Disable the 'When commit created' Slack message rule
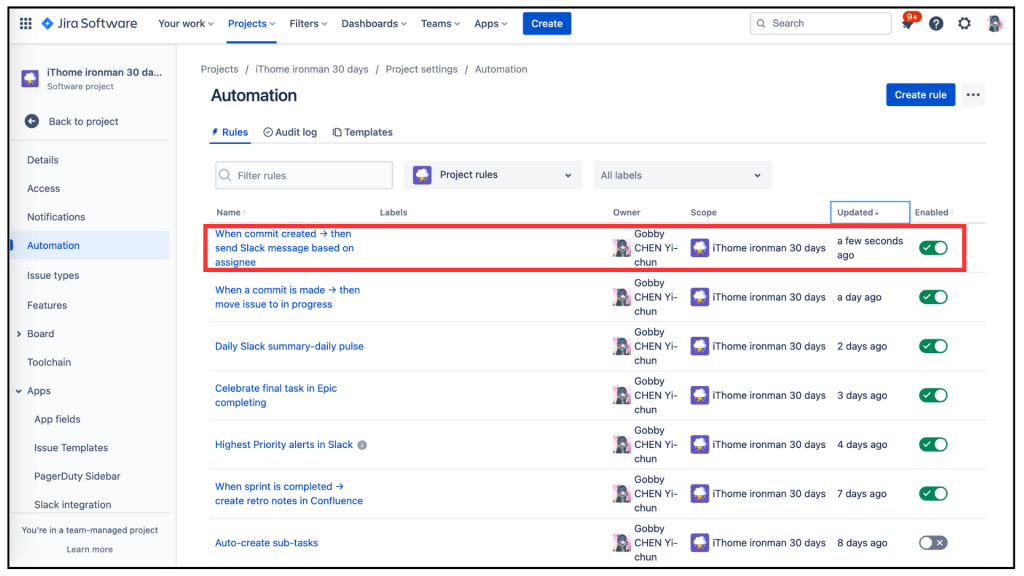This screenshot has height=576, width=1024. (x=933, y=248)
